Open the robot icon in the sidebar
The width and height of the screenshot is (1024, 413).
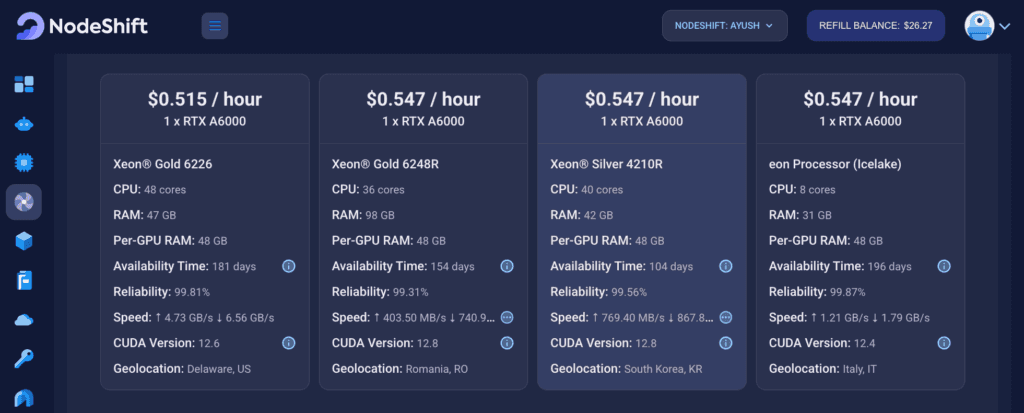pyautogui.click(x=24, y=124)
